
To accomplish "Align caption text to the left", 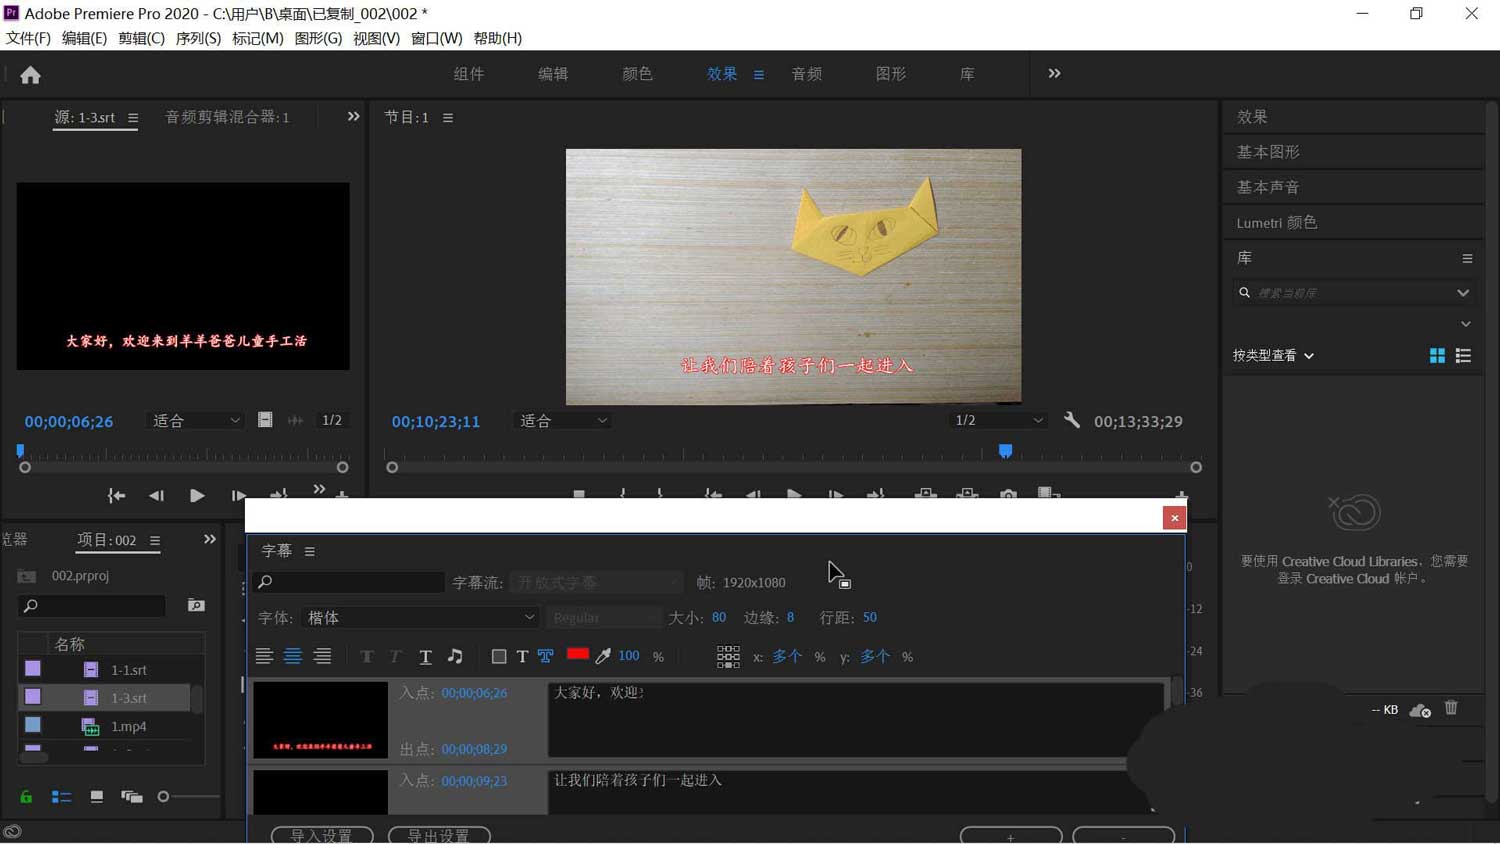I will (x=264, y=656).
